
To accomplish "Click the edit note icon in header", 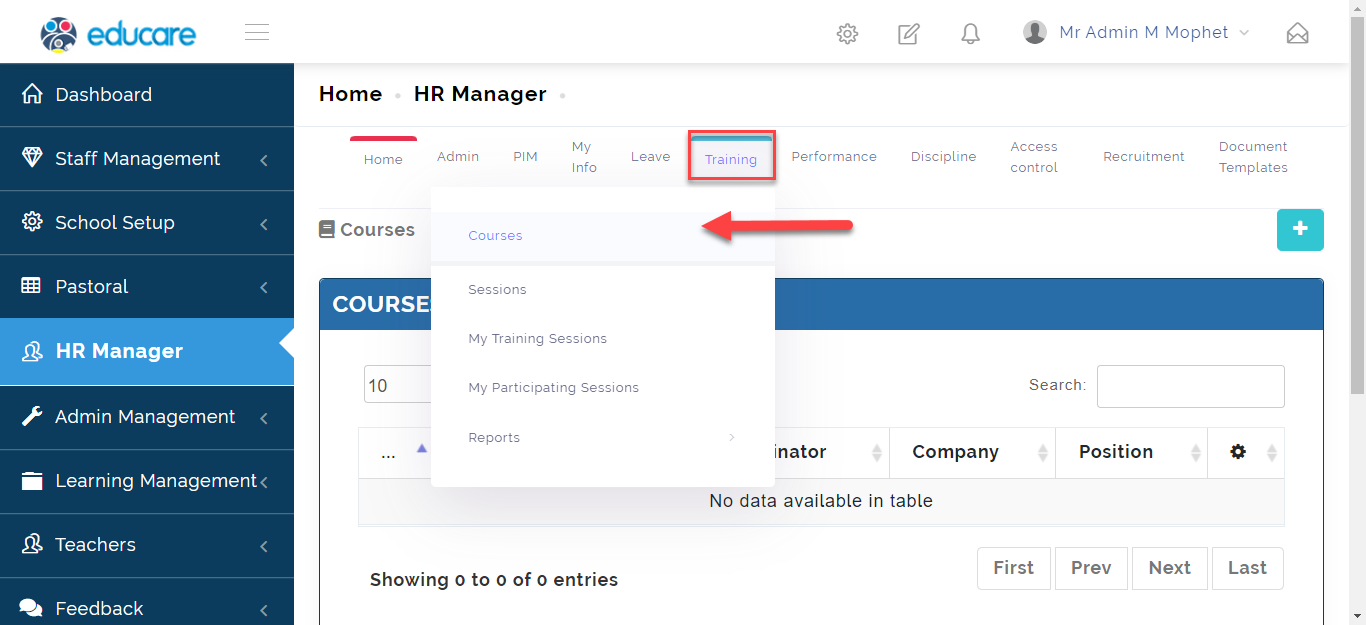I will (908, 34).
